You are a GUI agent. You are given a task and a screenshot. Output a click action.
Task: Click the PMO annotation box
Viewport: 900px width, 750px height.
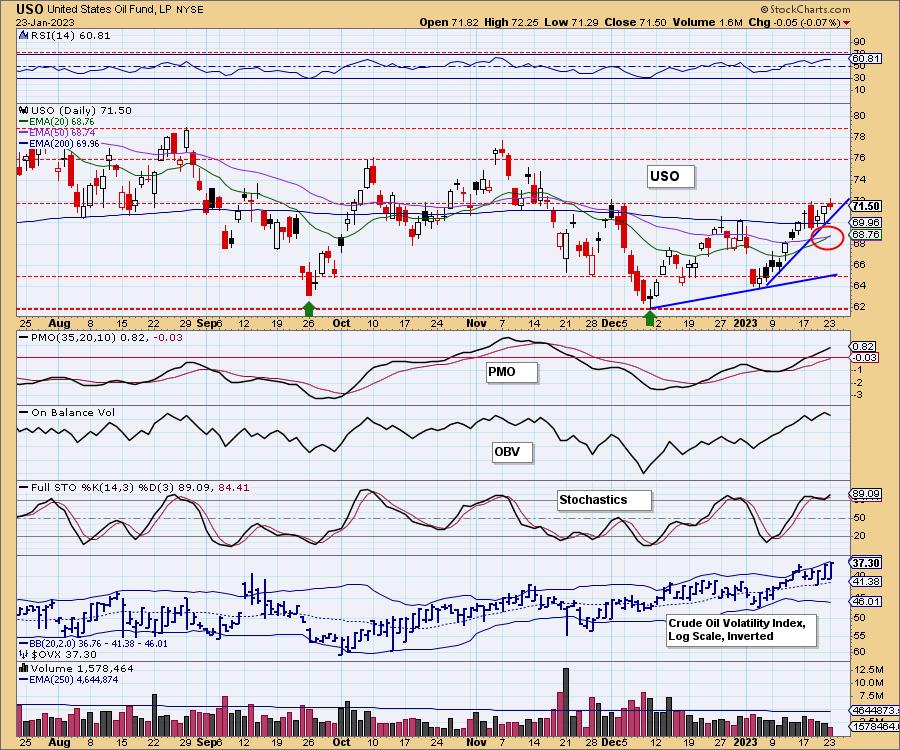pos(512,372)
